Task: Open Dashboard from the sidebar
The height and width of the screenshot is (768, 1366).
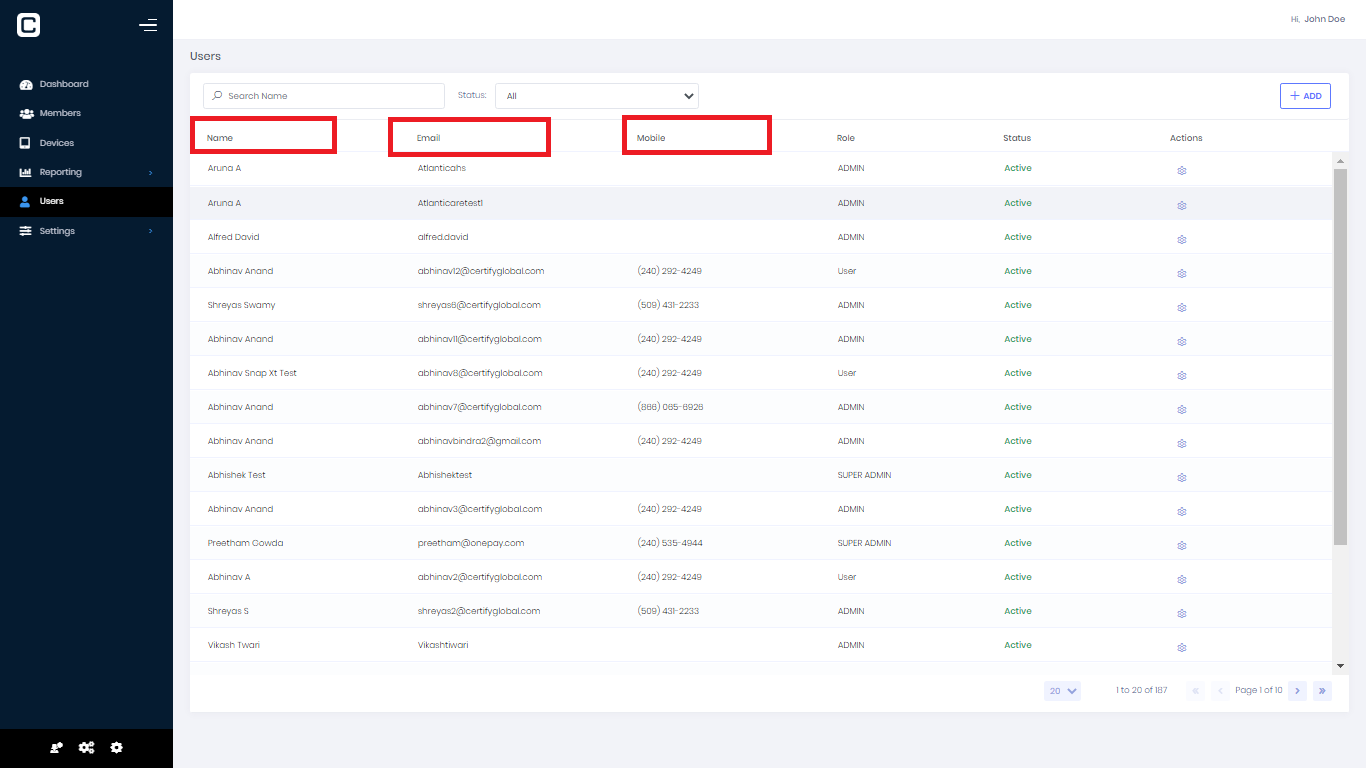Action: coord(64,84)
